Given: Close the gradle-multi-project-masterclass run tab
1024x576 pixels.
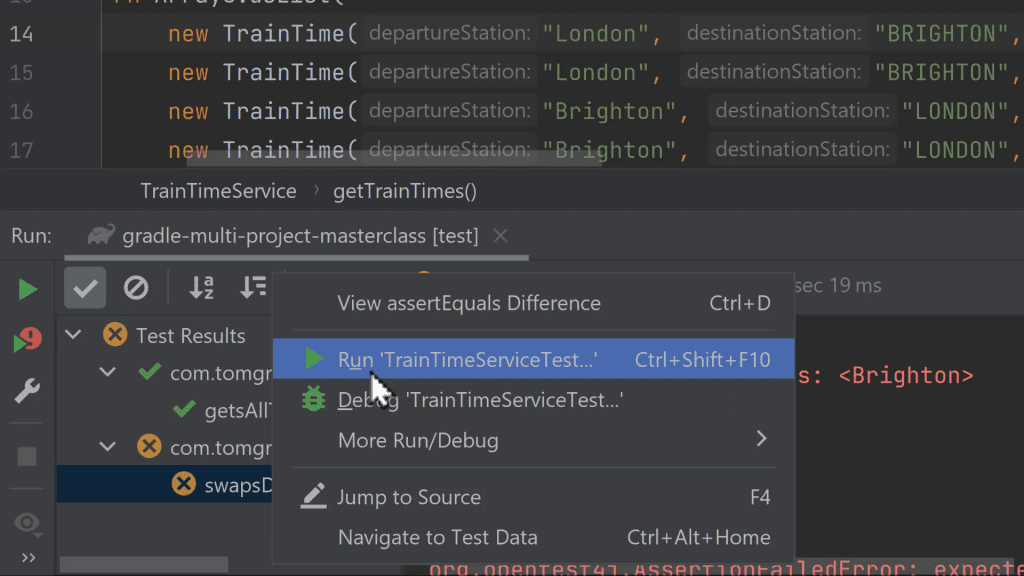Looking at the screenshot, I should [x=501, y=237].
